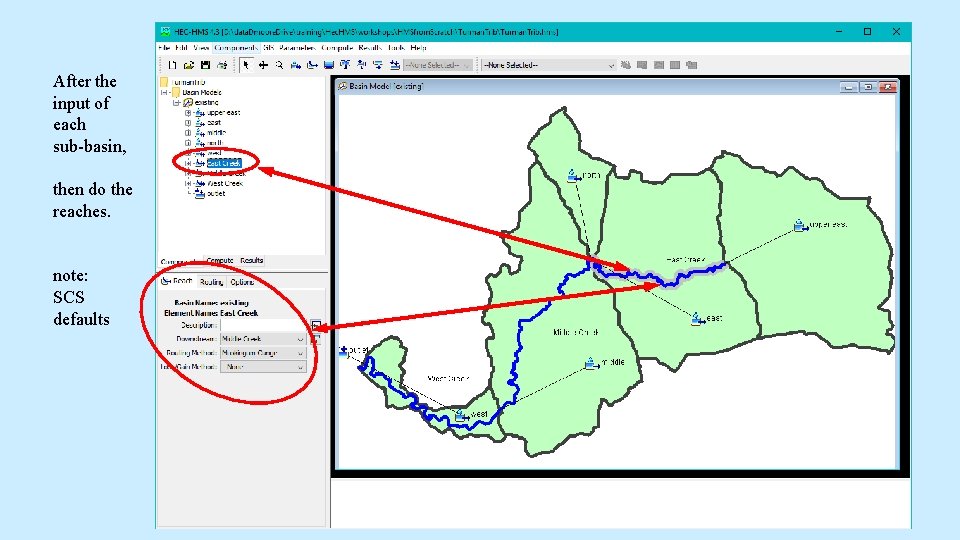This screenshot has height=540, width=960.
Task: Click the west subbasin icon on map
Action: coord(461,416)
